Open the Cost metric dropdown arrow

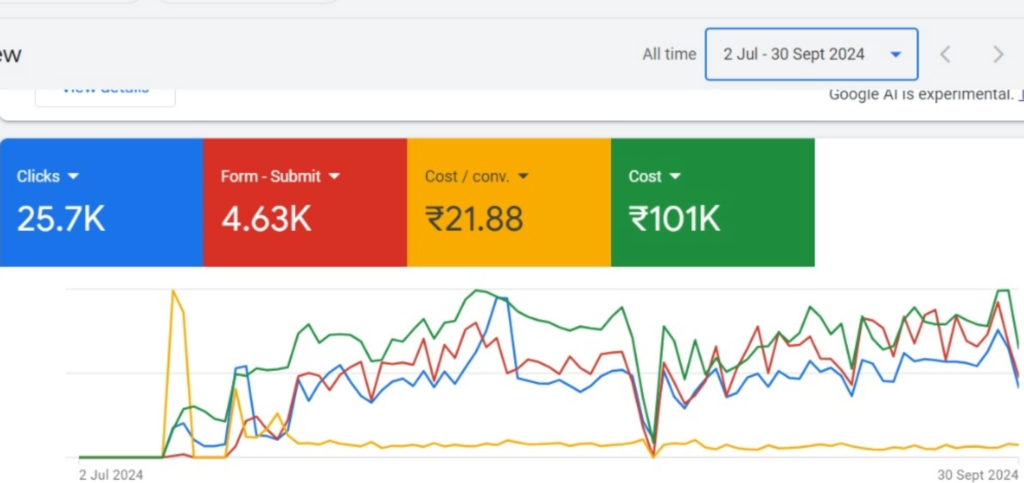[675, 177]
